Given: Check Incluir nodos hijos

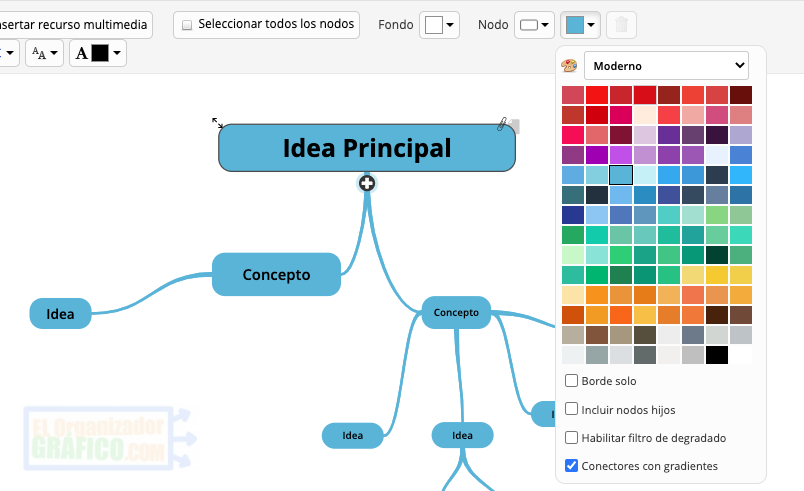Looking at the screenshot, I should [572, 409].
